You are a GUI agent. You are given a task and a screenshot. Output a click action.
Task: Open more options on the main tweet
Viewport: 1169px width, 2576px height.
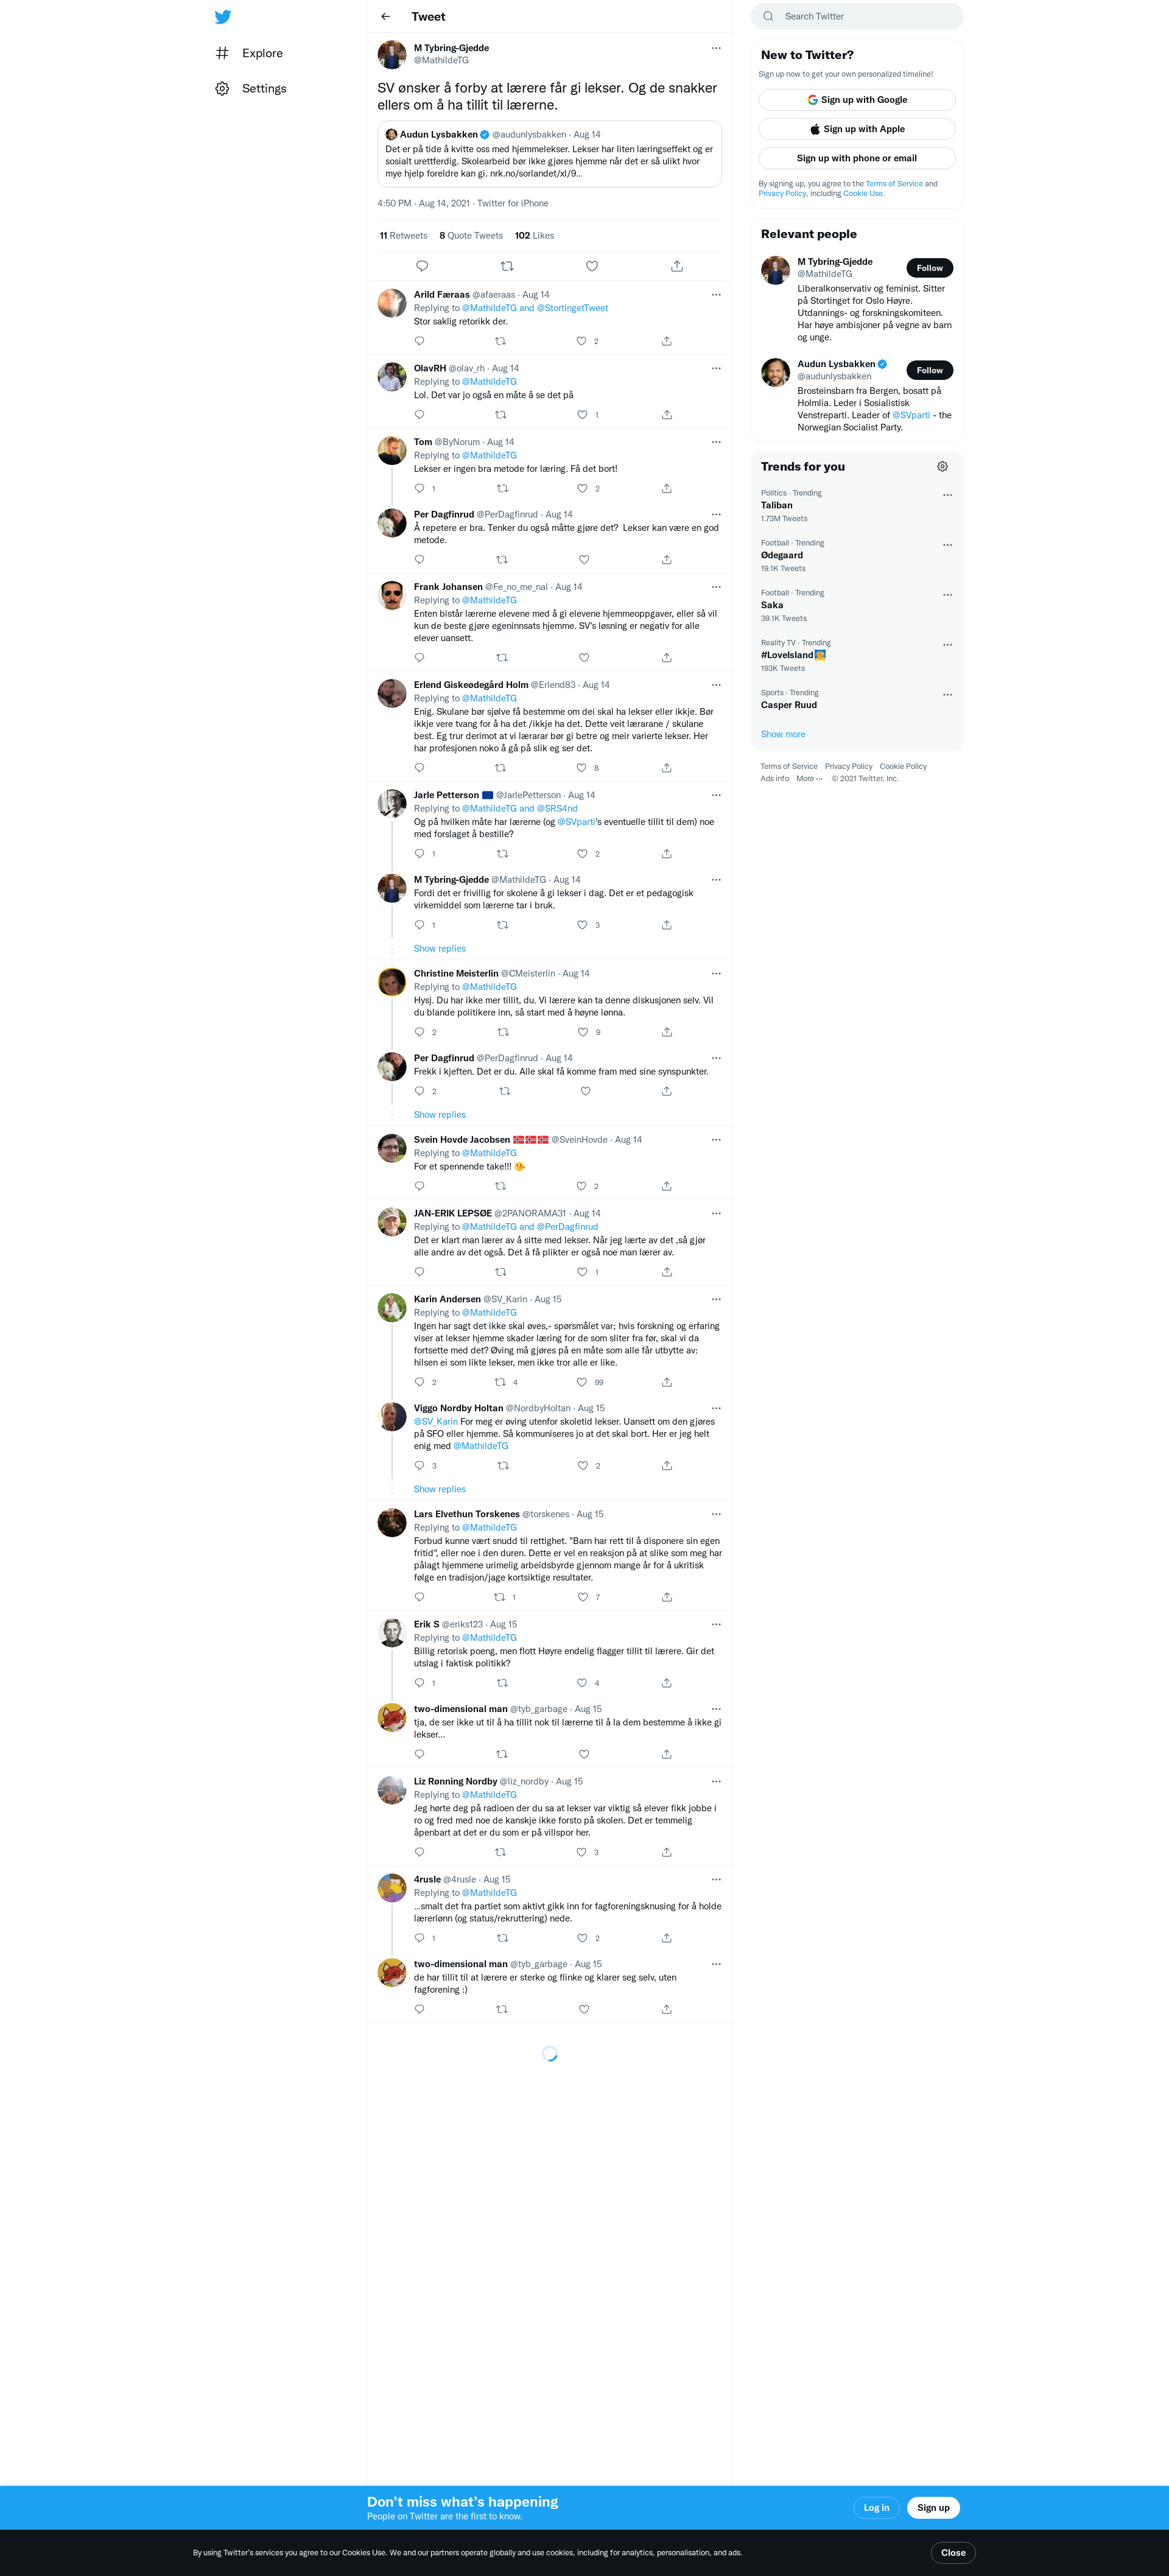(716, 48)
